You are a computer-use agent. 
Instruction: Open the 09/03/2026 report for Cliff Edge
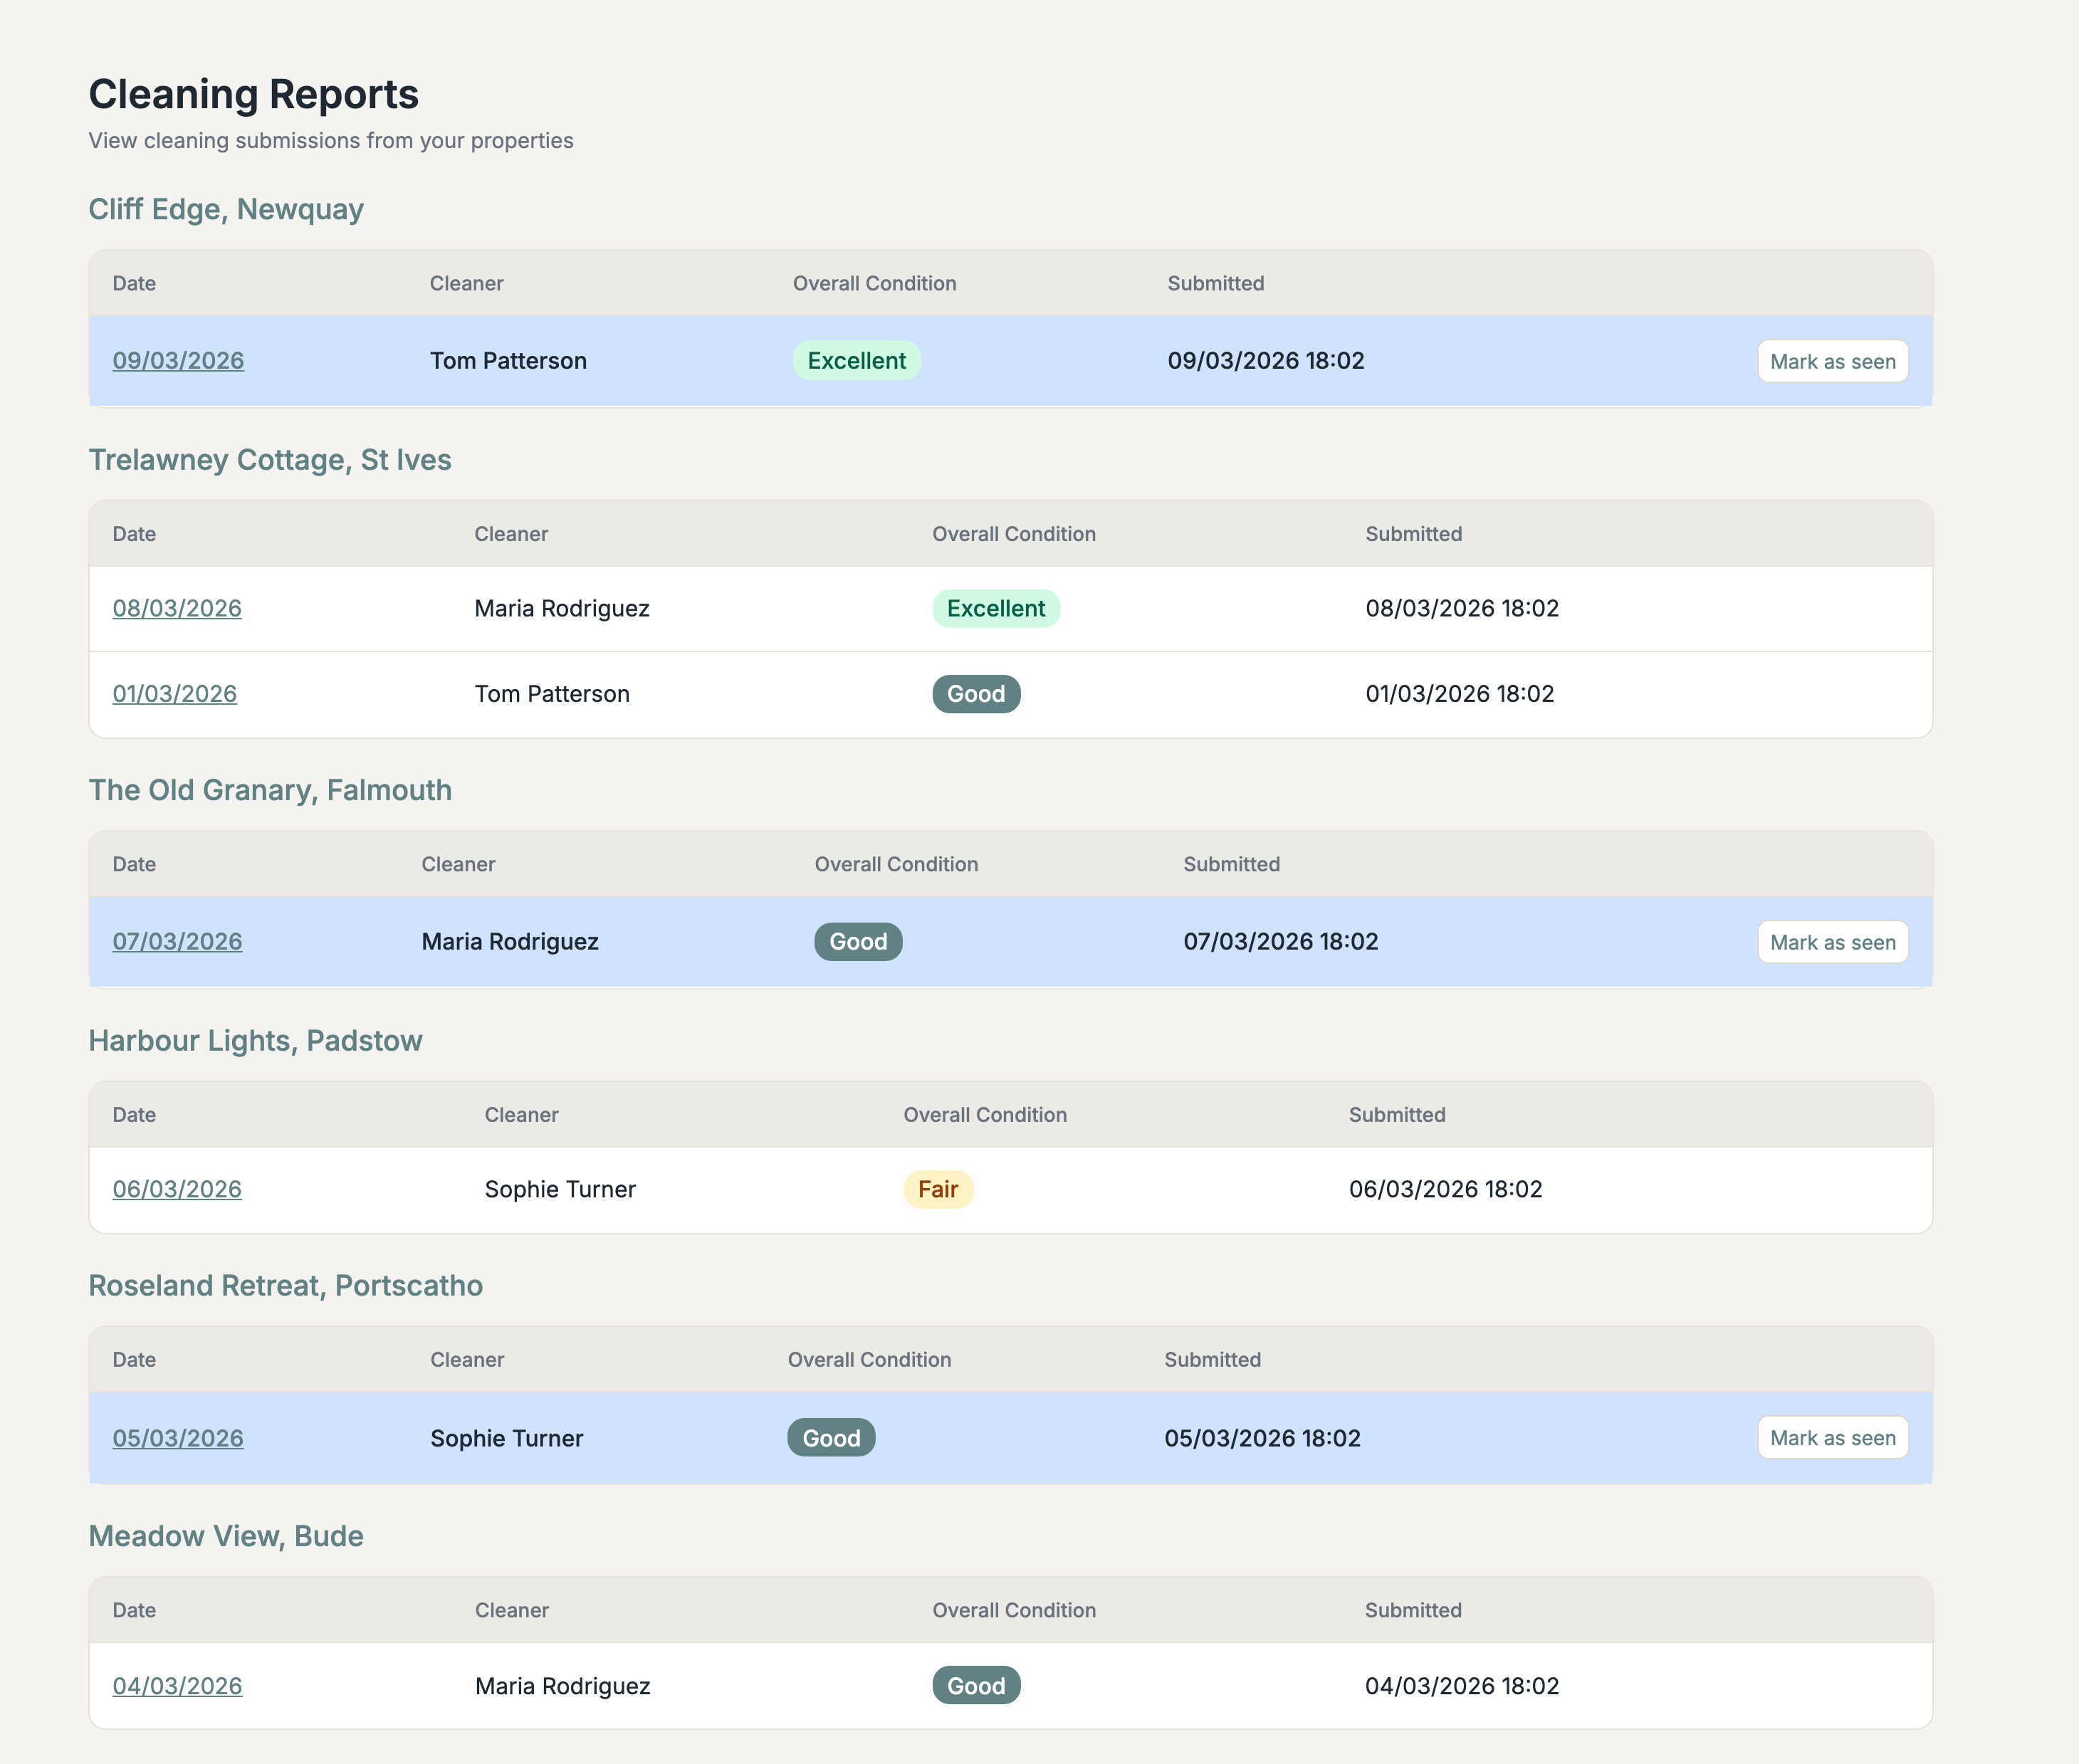[178, 361]
